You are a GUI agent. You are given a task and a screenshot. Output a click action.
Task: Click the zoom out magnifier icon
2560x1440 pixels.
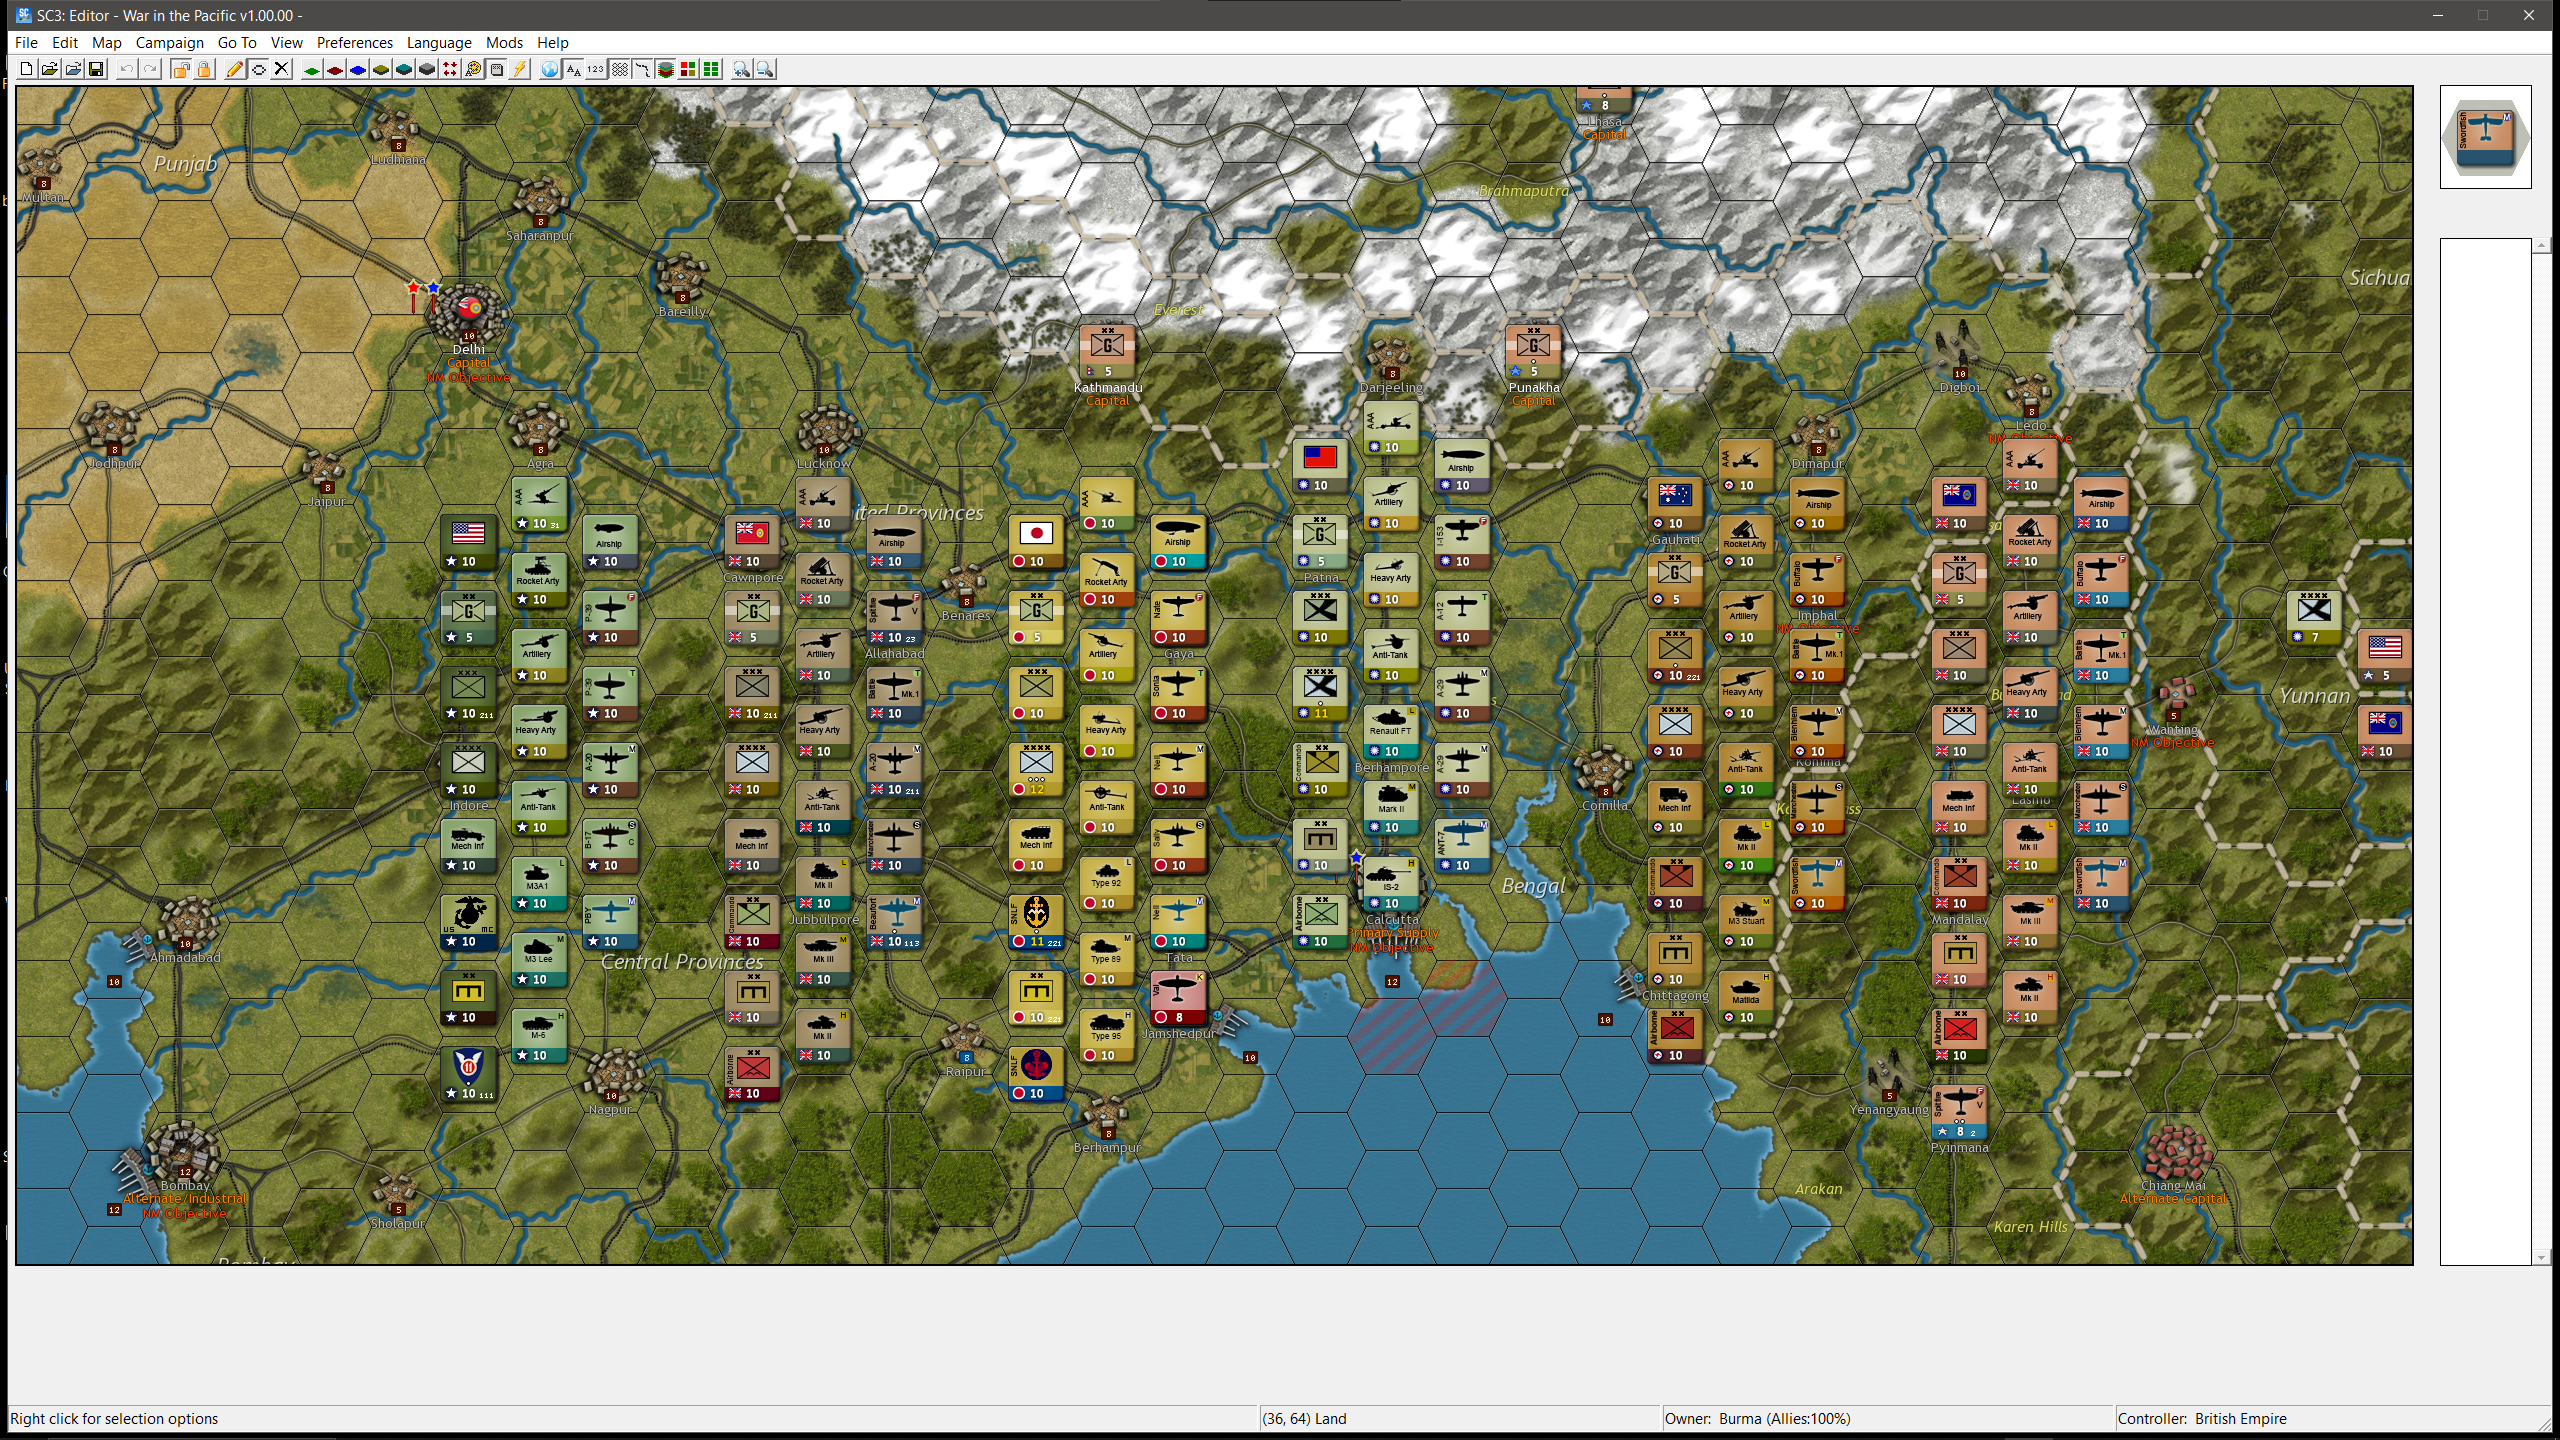click(765, 69)
